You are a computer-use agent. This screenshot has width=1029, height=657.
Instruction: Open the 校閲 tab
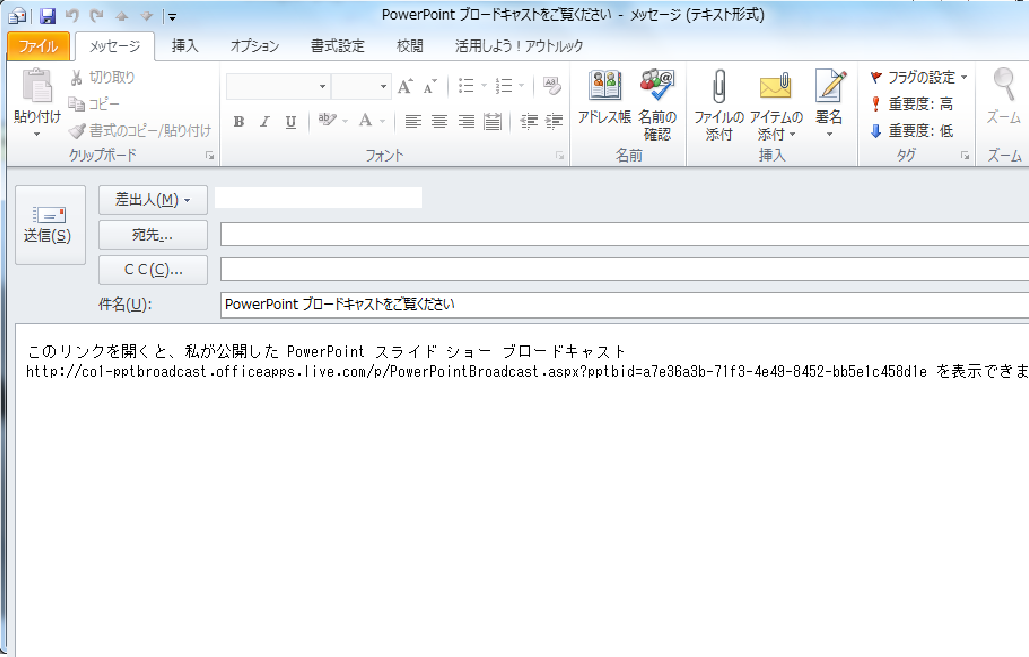click(x=410, y=46)
